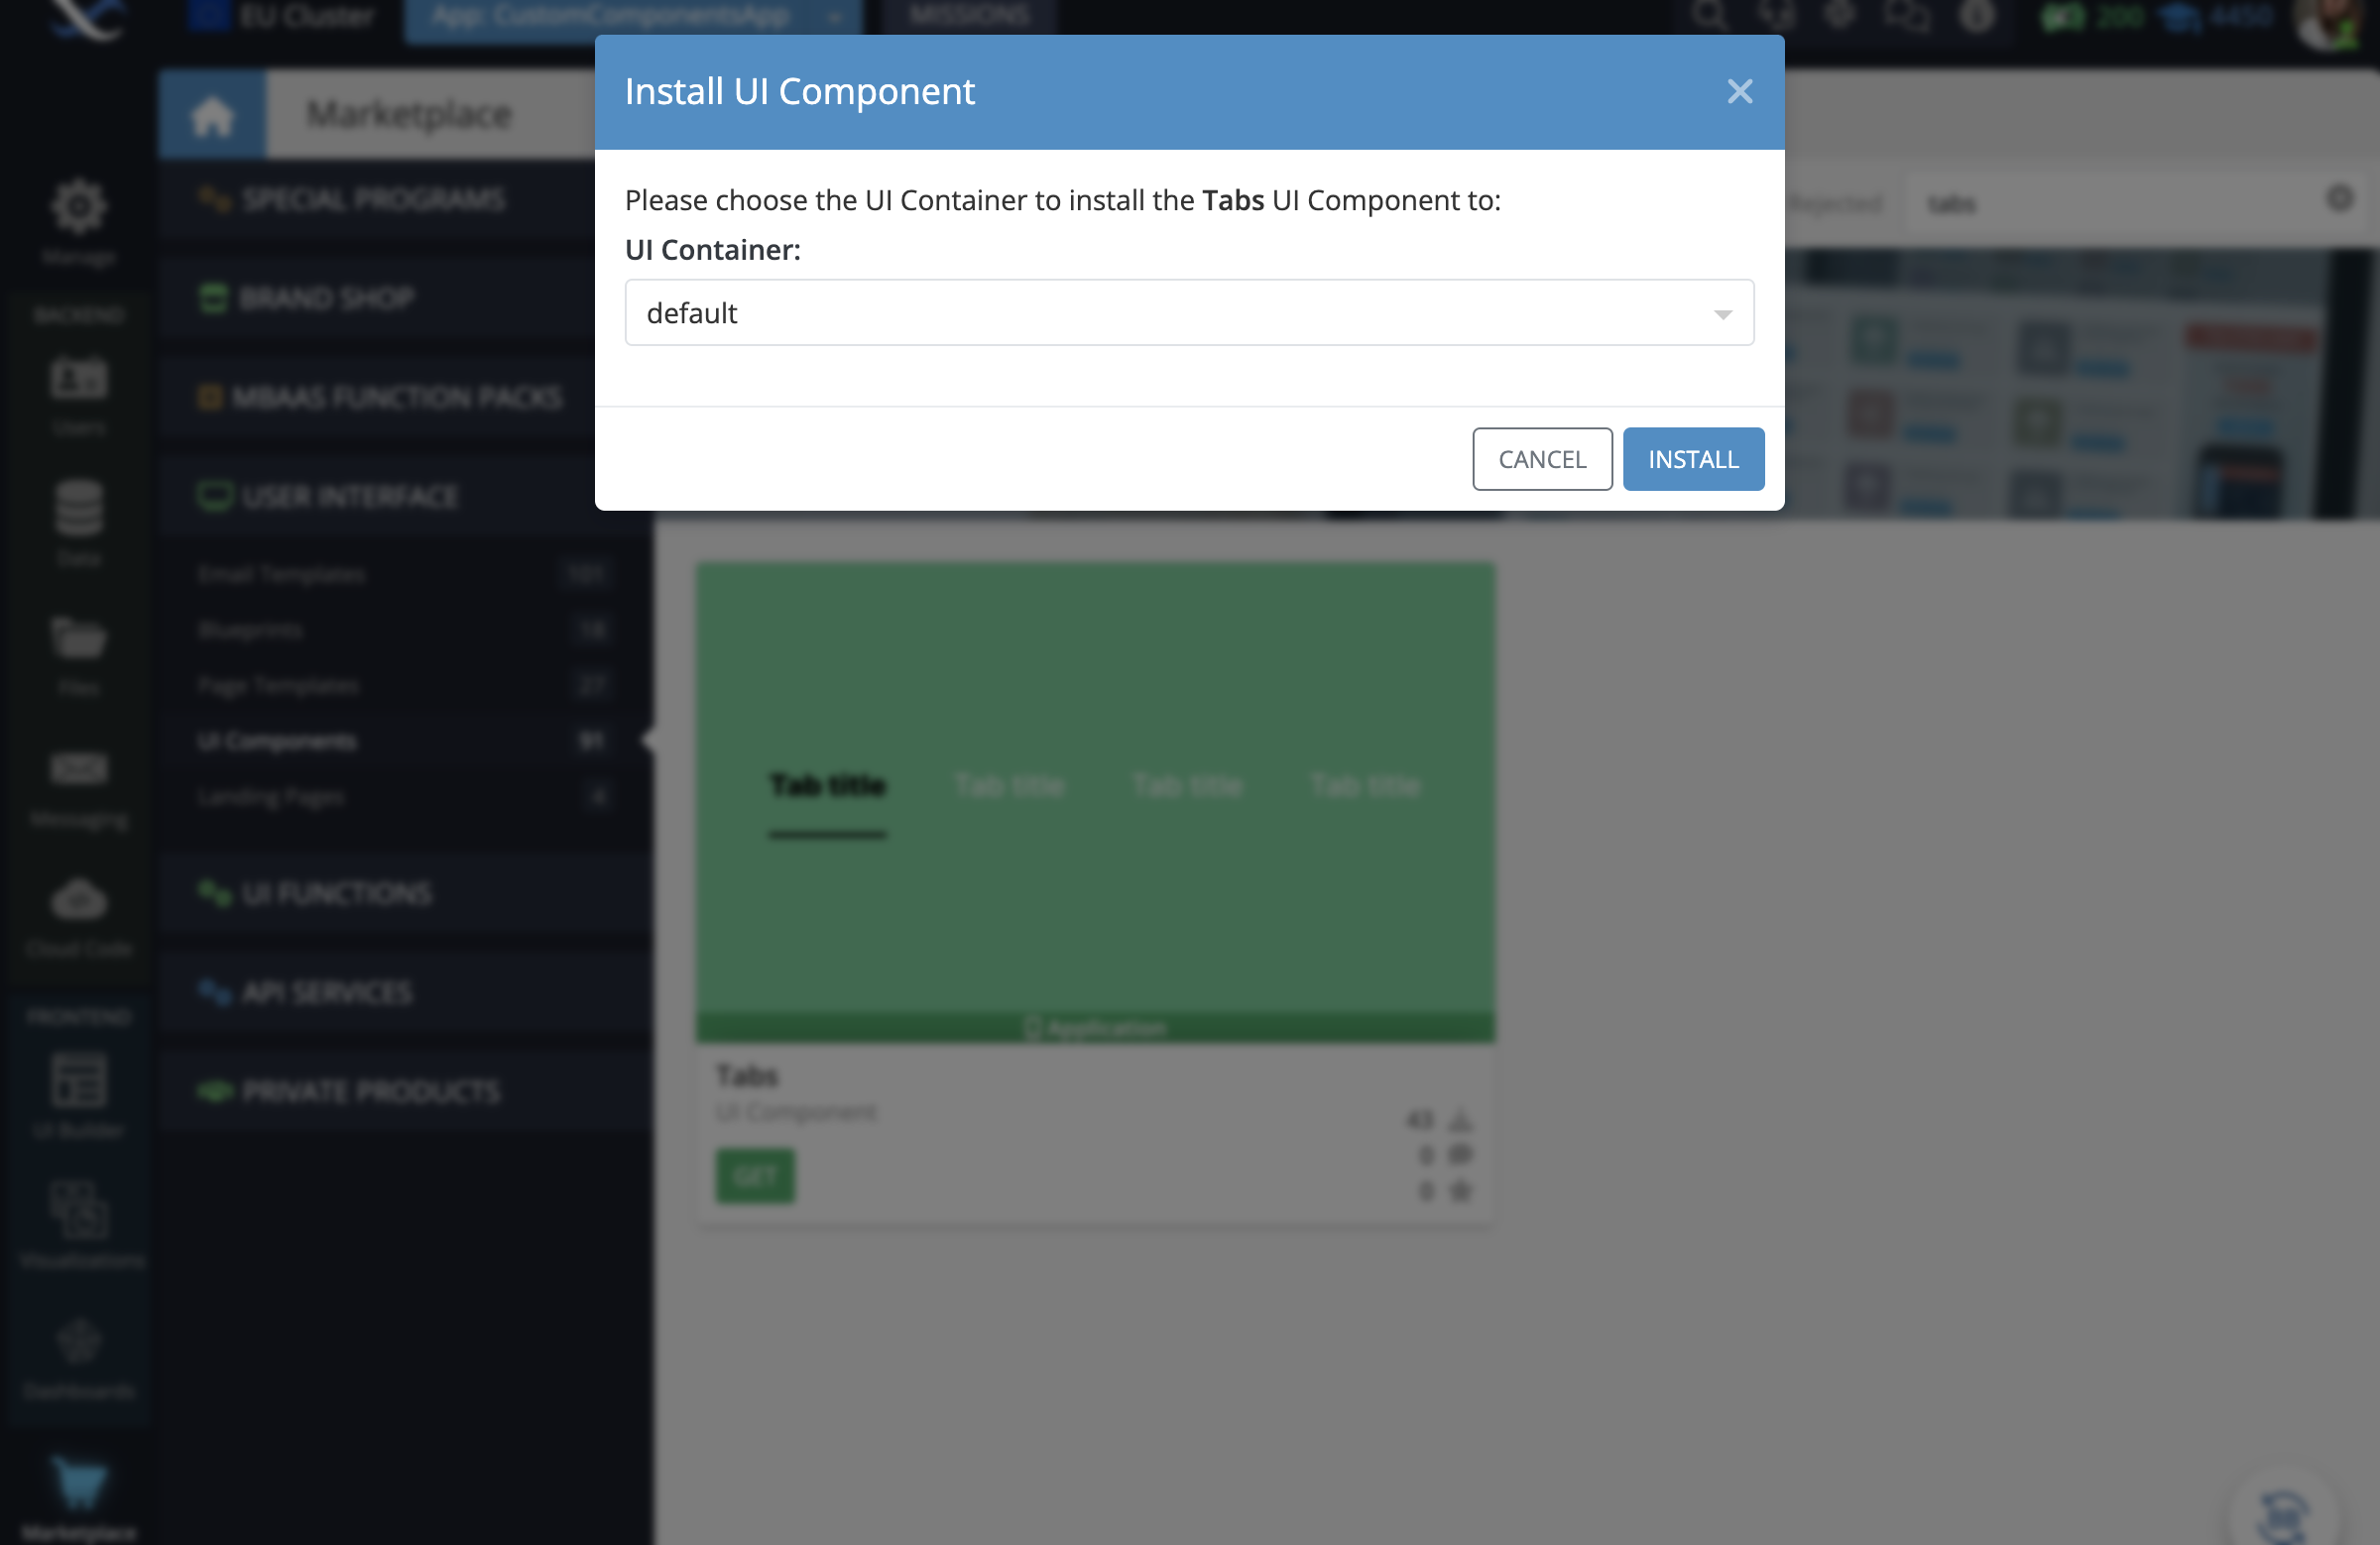
Task: Open UI Components menu item
Action: pos(276,741)
